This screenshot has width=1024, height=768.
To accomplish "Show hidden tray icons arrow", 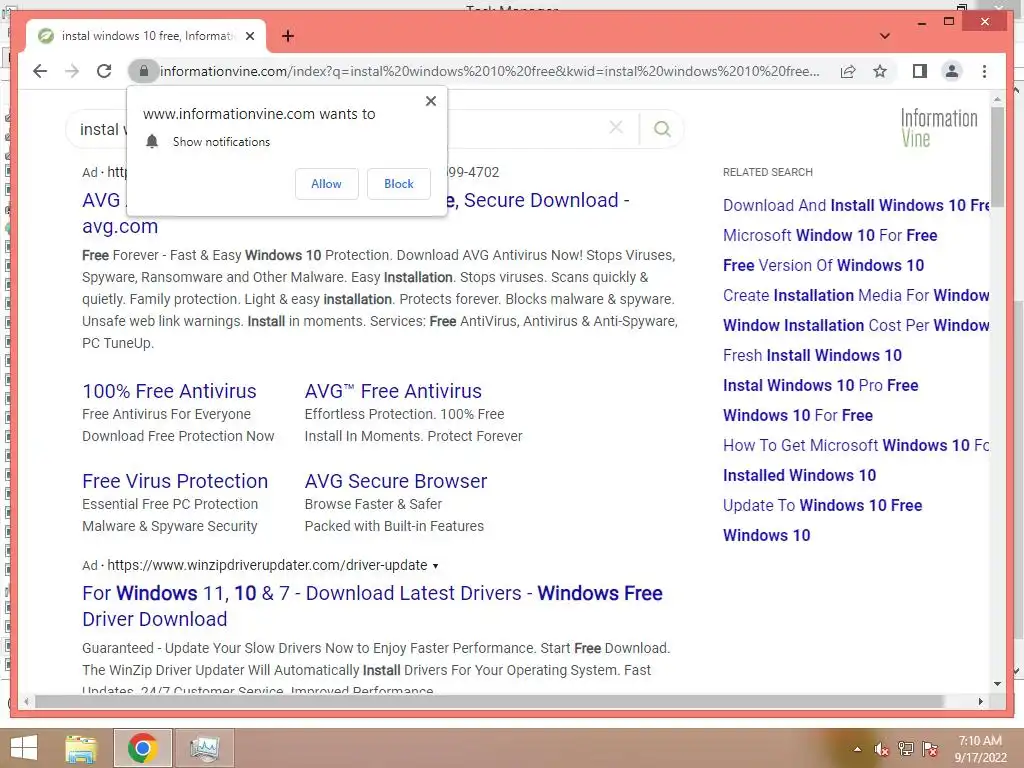I will [857, 749].
